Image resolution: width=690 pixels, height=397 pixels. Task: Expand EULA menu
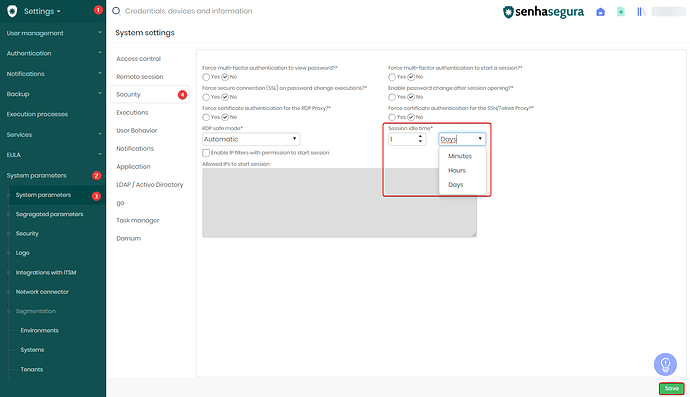53,154
